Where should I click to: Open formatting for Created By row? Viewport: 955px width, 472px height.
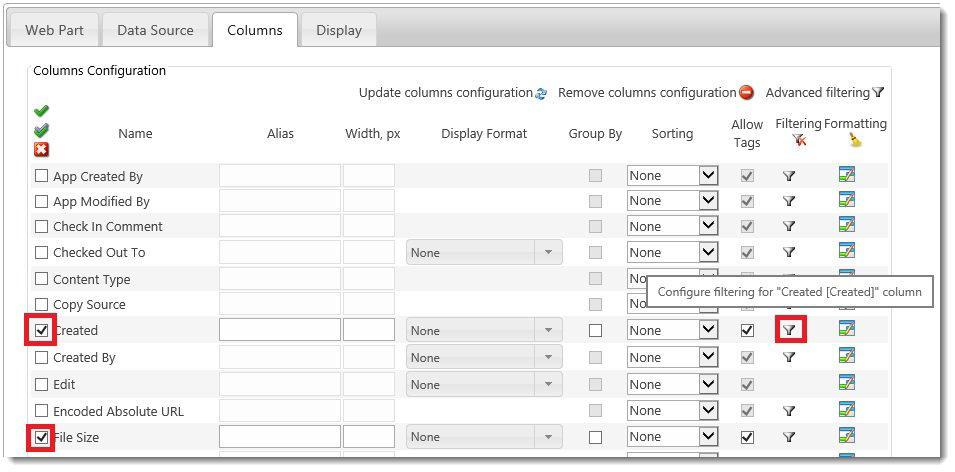pyautogui.click(x=847, y=356)
